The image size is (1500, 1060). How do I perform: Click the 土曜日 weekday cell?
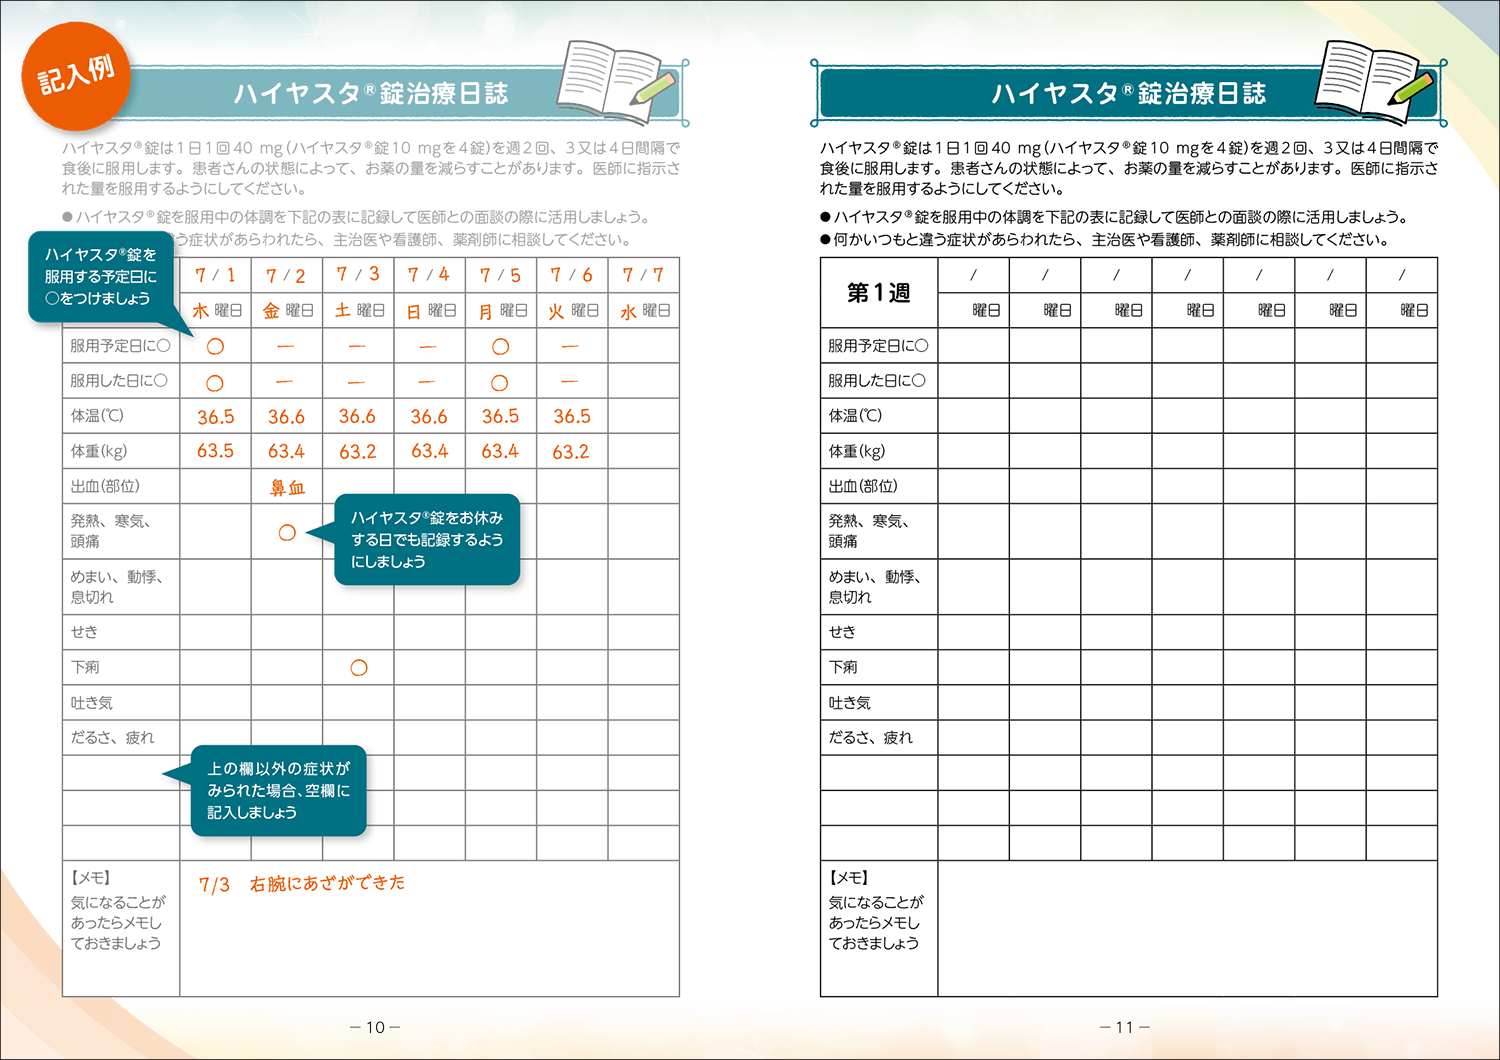click(x=358, y=311)
